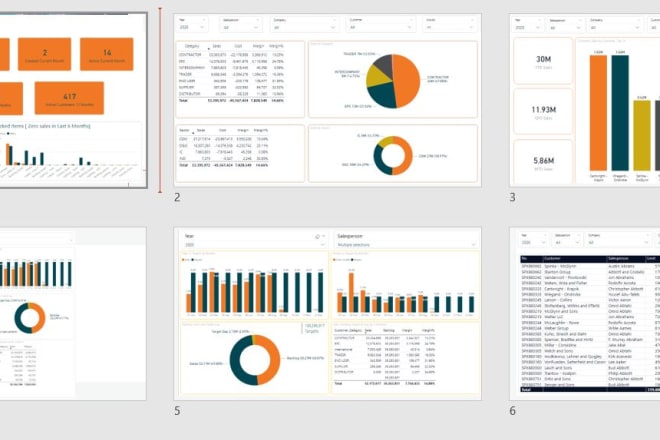
Task: Select the partly visible slide left of slide 5
Action: coord(73,314)
